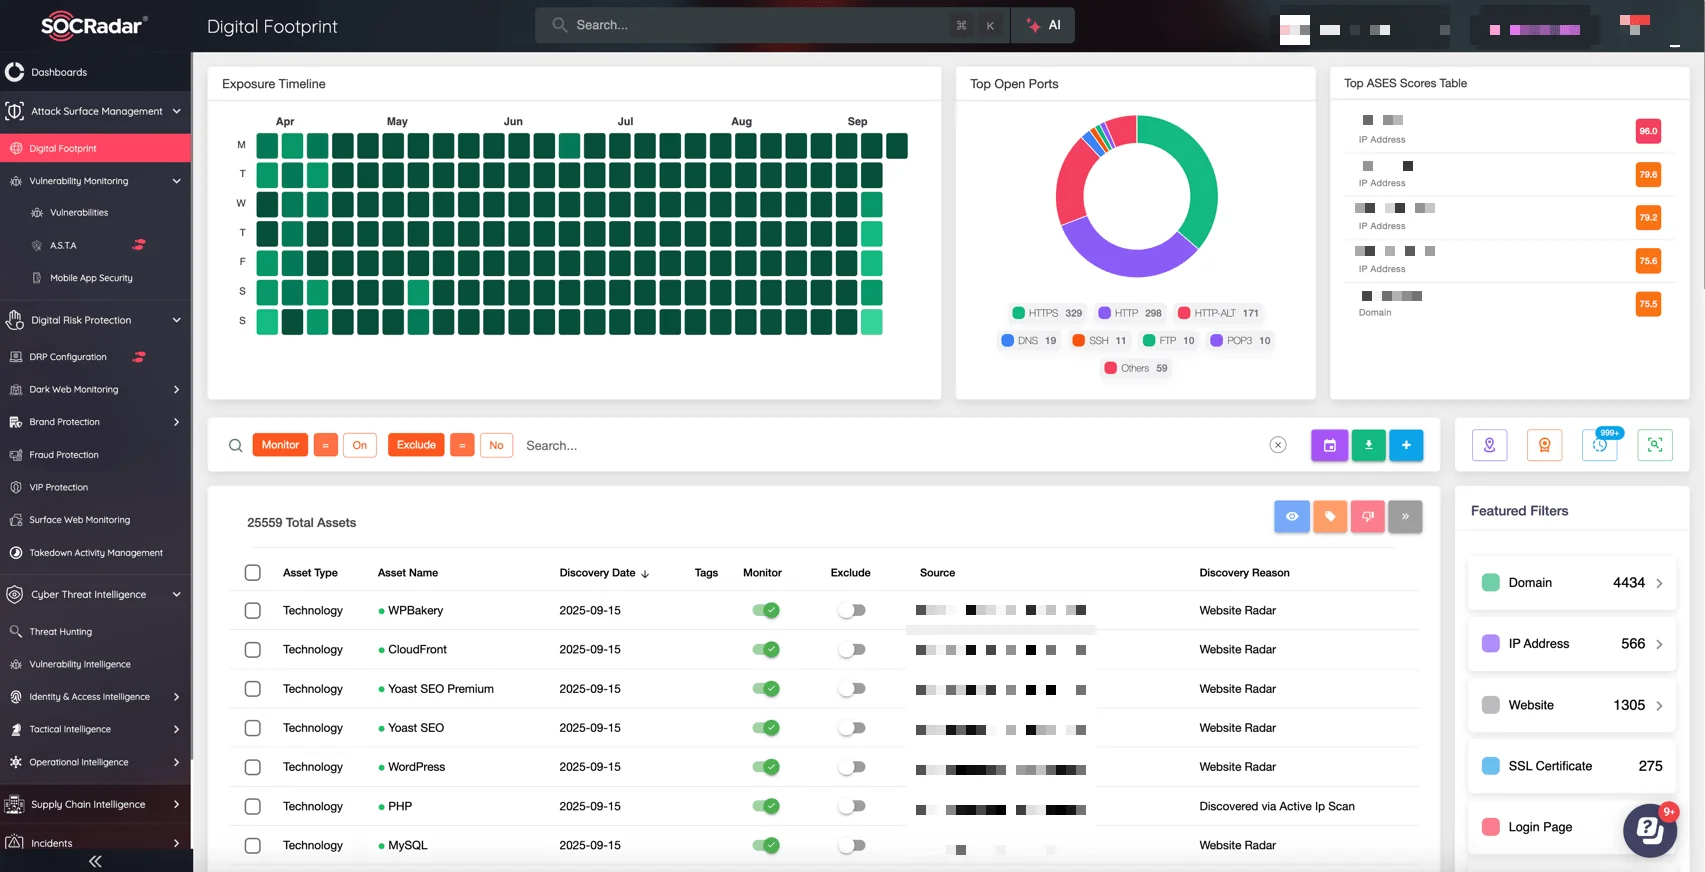Click the magnifier icon in filter bar
The image size is (1705, 872).
pos(235,445)
